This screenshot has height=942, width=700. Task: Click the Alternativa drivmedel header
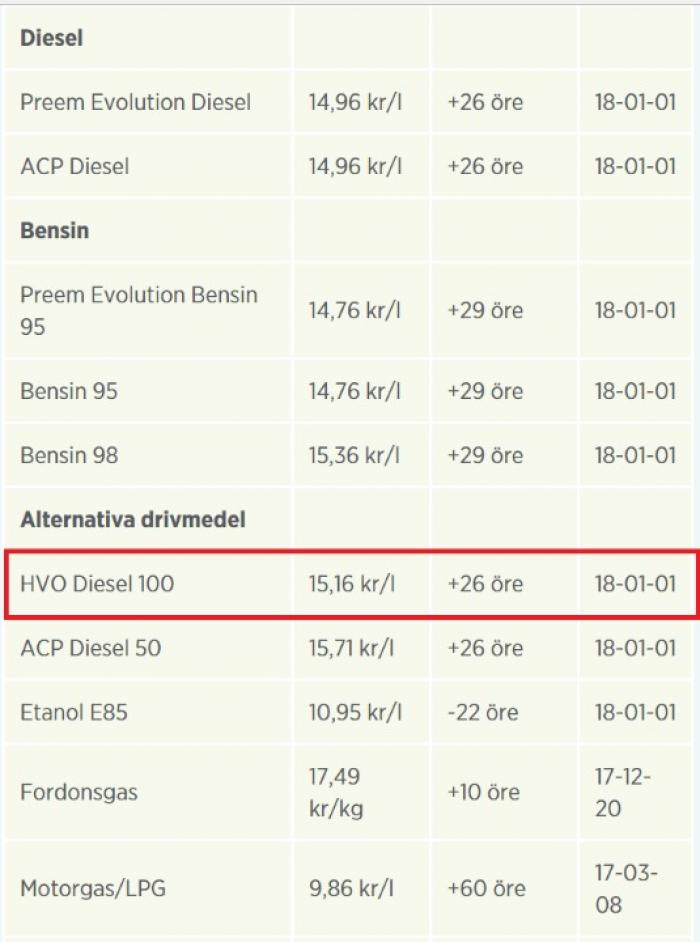[x=133, y=520]
